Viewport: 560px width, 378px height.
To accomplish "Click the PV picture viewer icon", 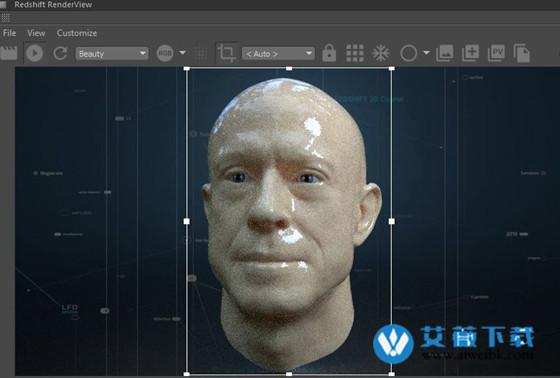I will [x=496, y=53].
